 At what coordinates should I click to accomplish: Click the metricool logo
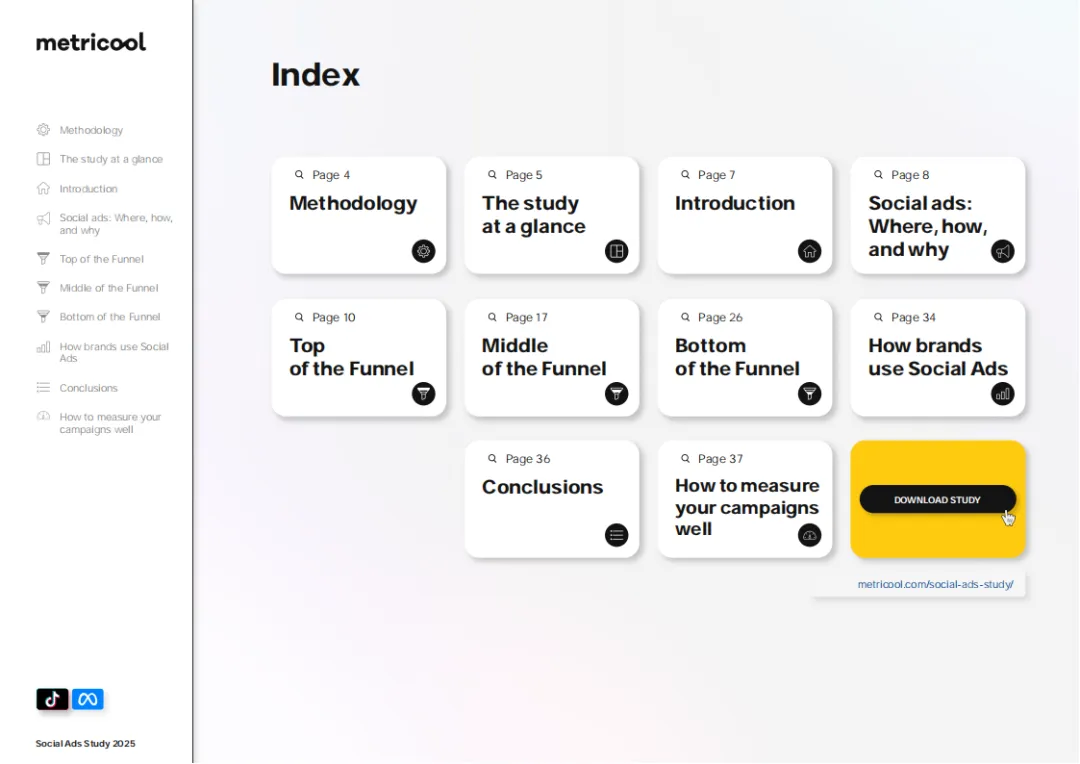tap(91, 43)
